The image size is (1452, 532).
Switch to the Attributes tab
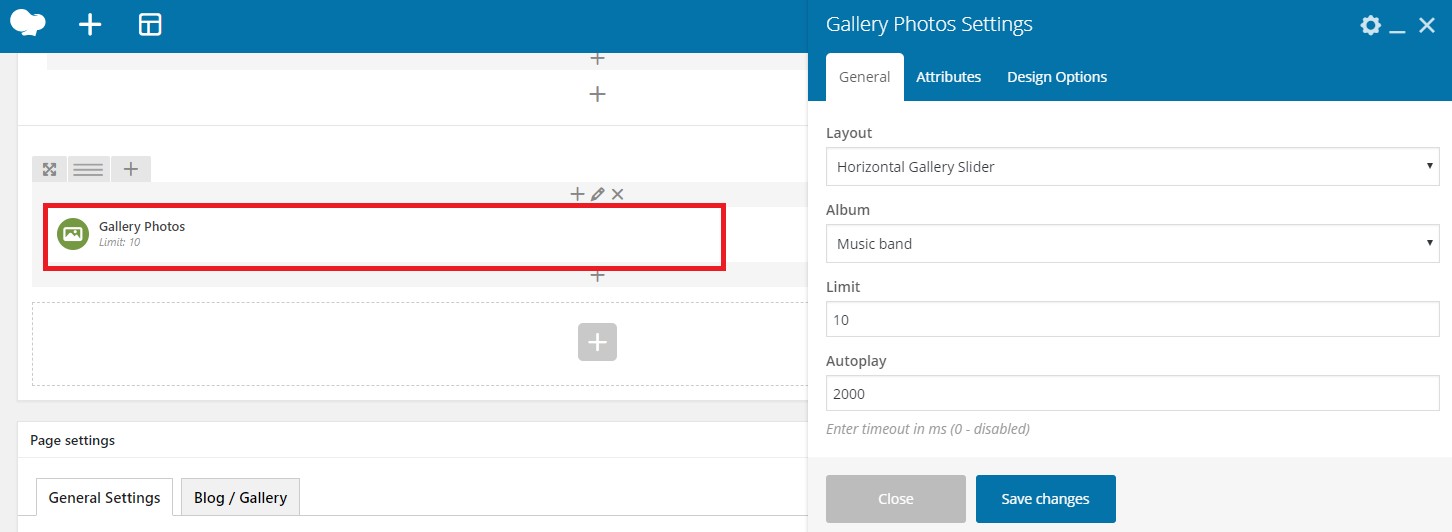click(948, 77)
